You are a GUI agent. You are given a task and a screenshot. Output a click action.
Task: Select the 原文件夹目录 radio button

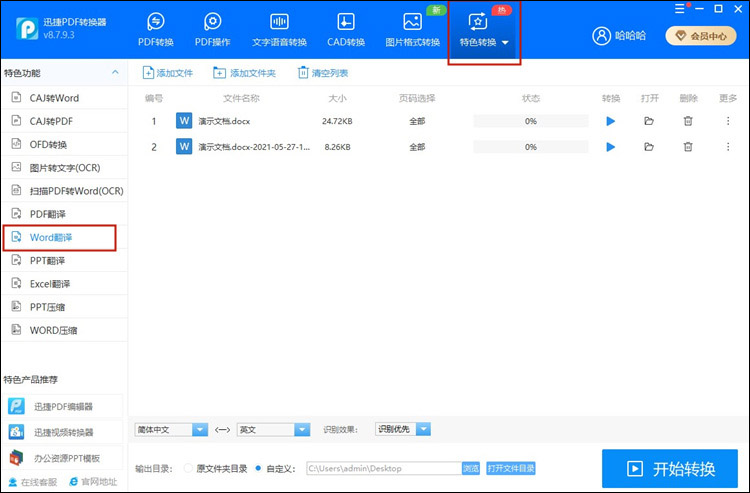coord(188,468)
